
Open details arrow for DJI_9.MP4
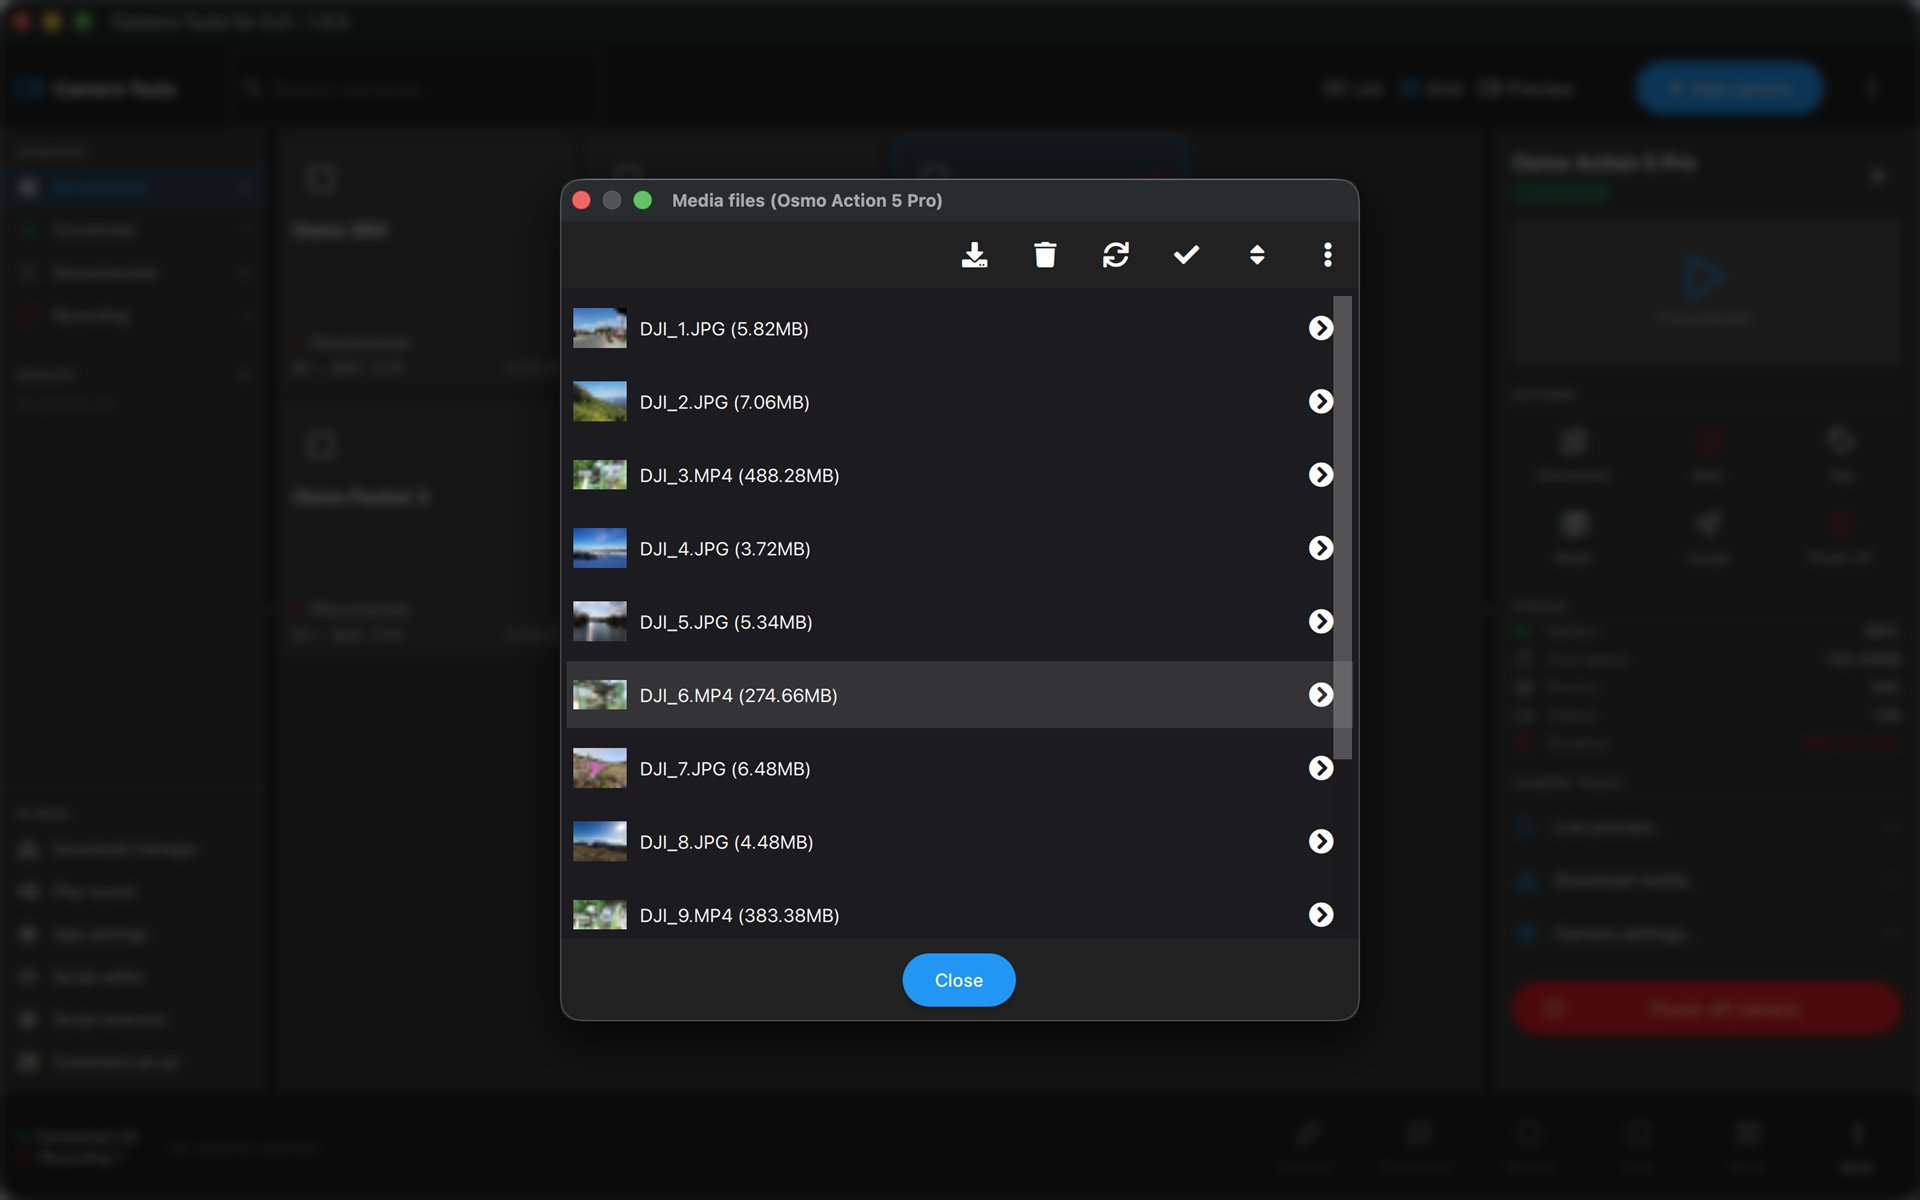pyautogui.click(x=1321, y=915)
